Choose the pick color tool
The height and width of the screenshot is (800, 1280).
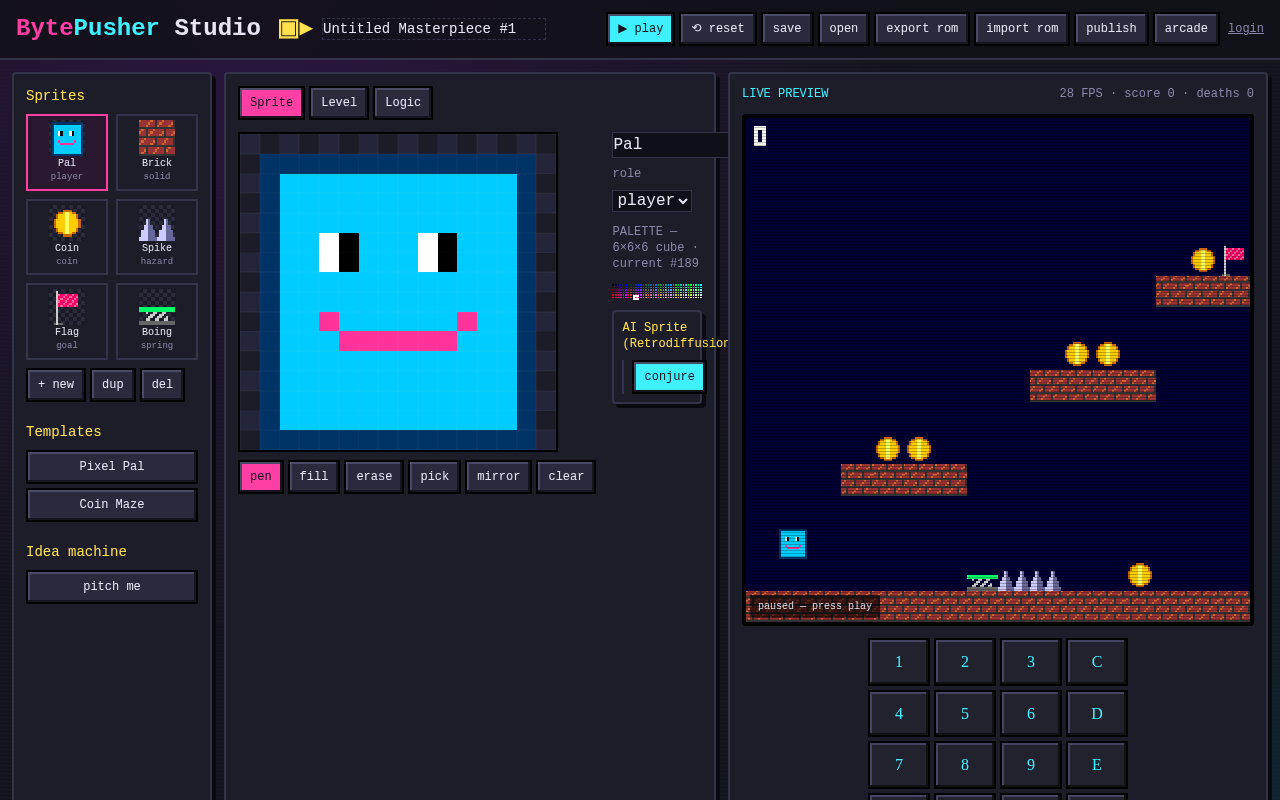[435, 477]
